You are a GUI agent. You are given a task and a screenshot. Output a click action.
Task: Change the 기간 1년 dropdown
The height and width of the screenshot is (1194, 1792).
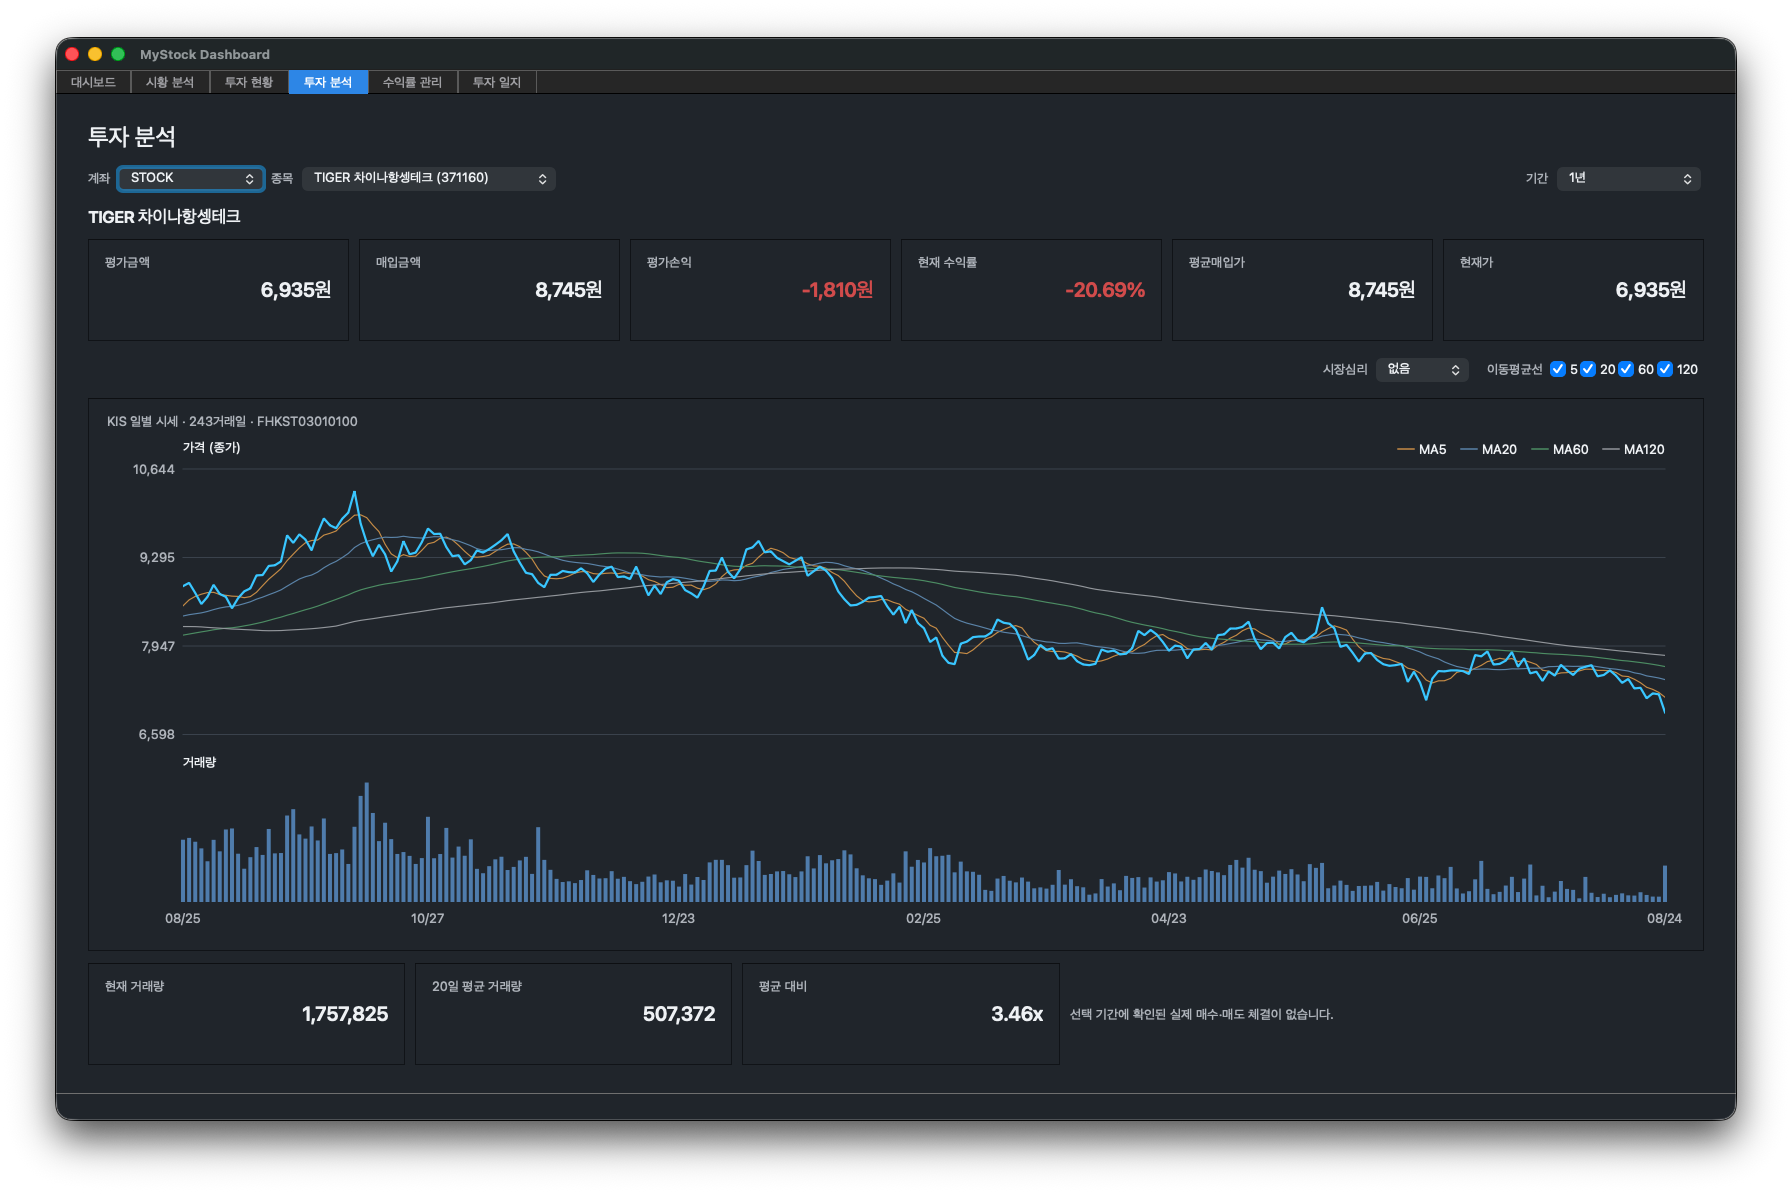coord(1629,178)
